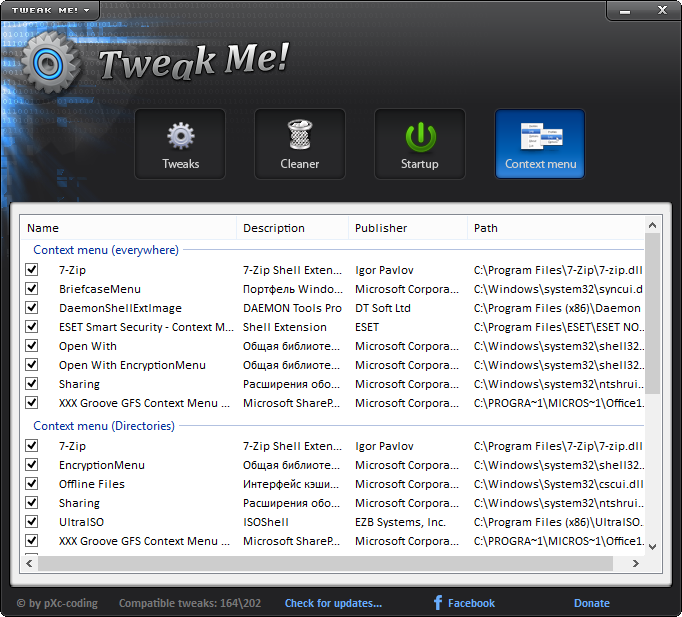The width and height of the screenshot is (682, 617).
Task: Close the Tweak Me! window
Action: pos(662,10)
